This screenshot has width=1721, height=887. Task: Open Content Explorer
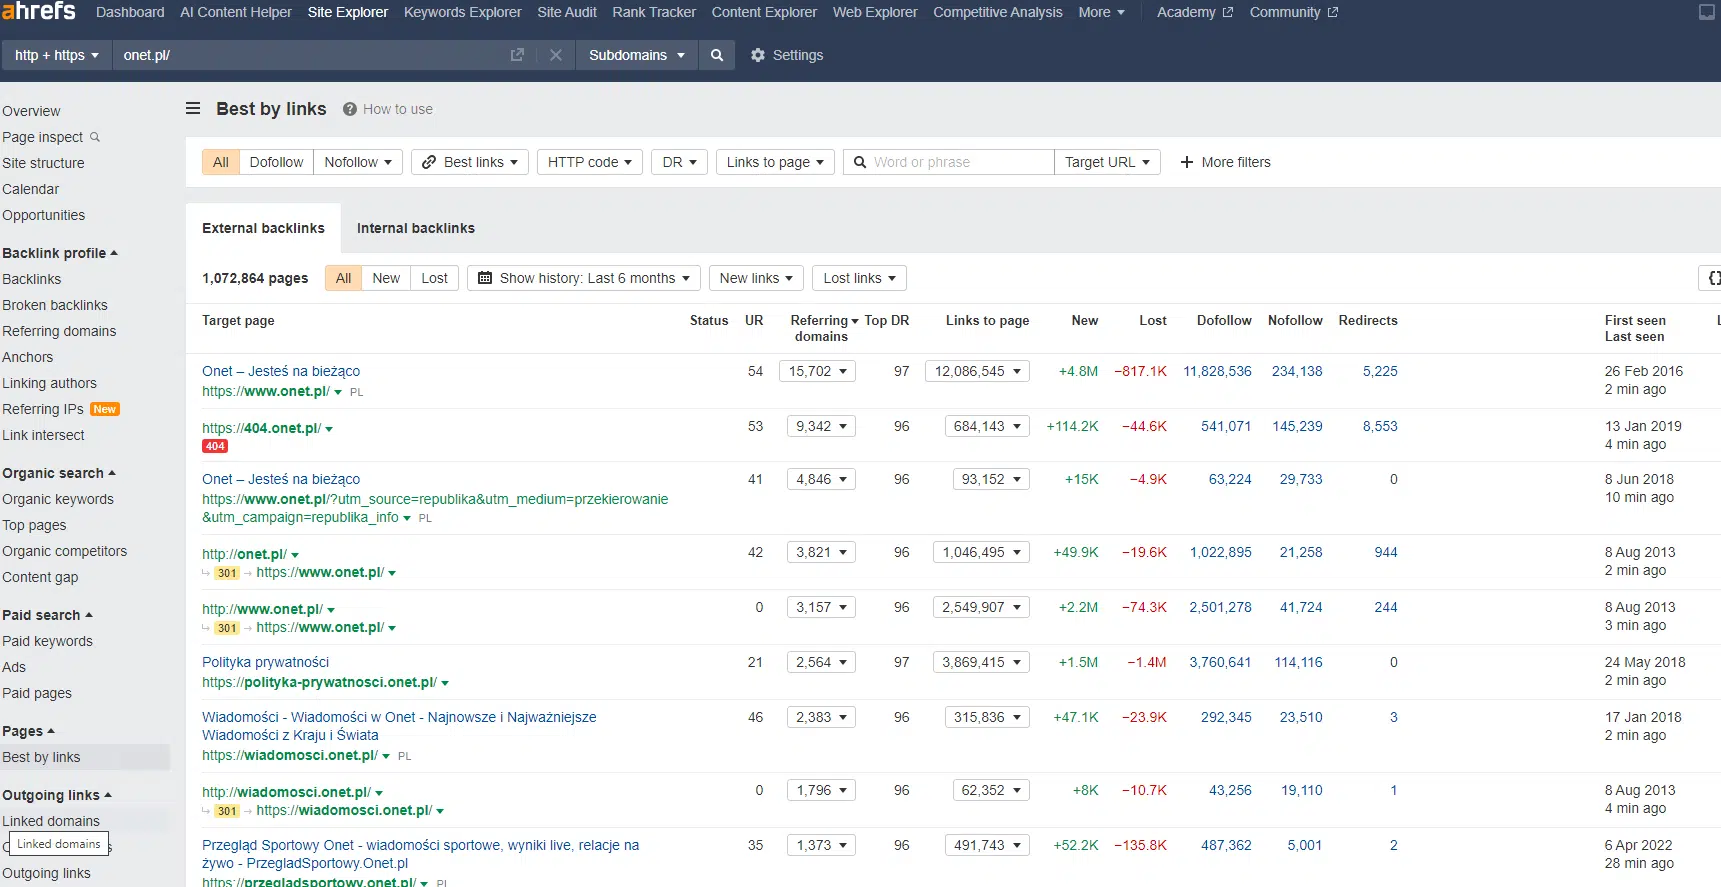click(x=764, y=12)
